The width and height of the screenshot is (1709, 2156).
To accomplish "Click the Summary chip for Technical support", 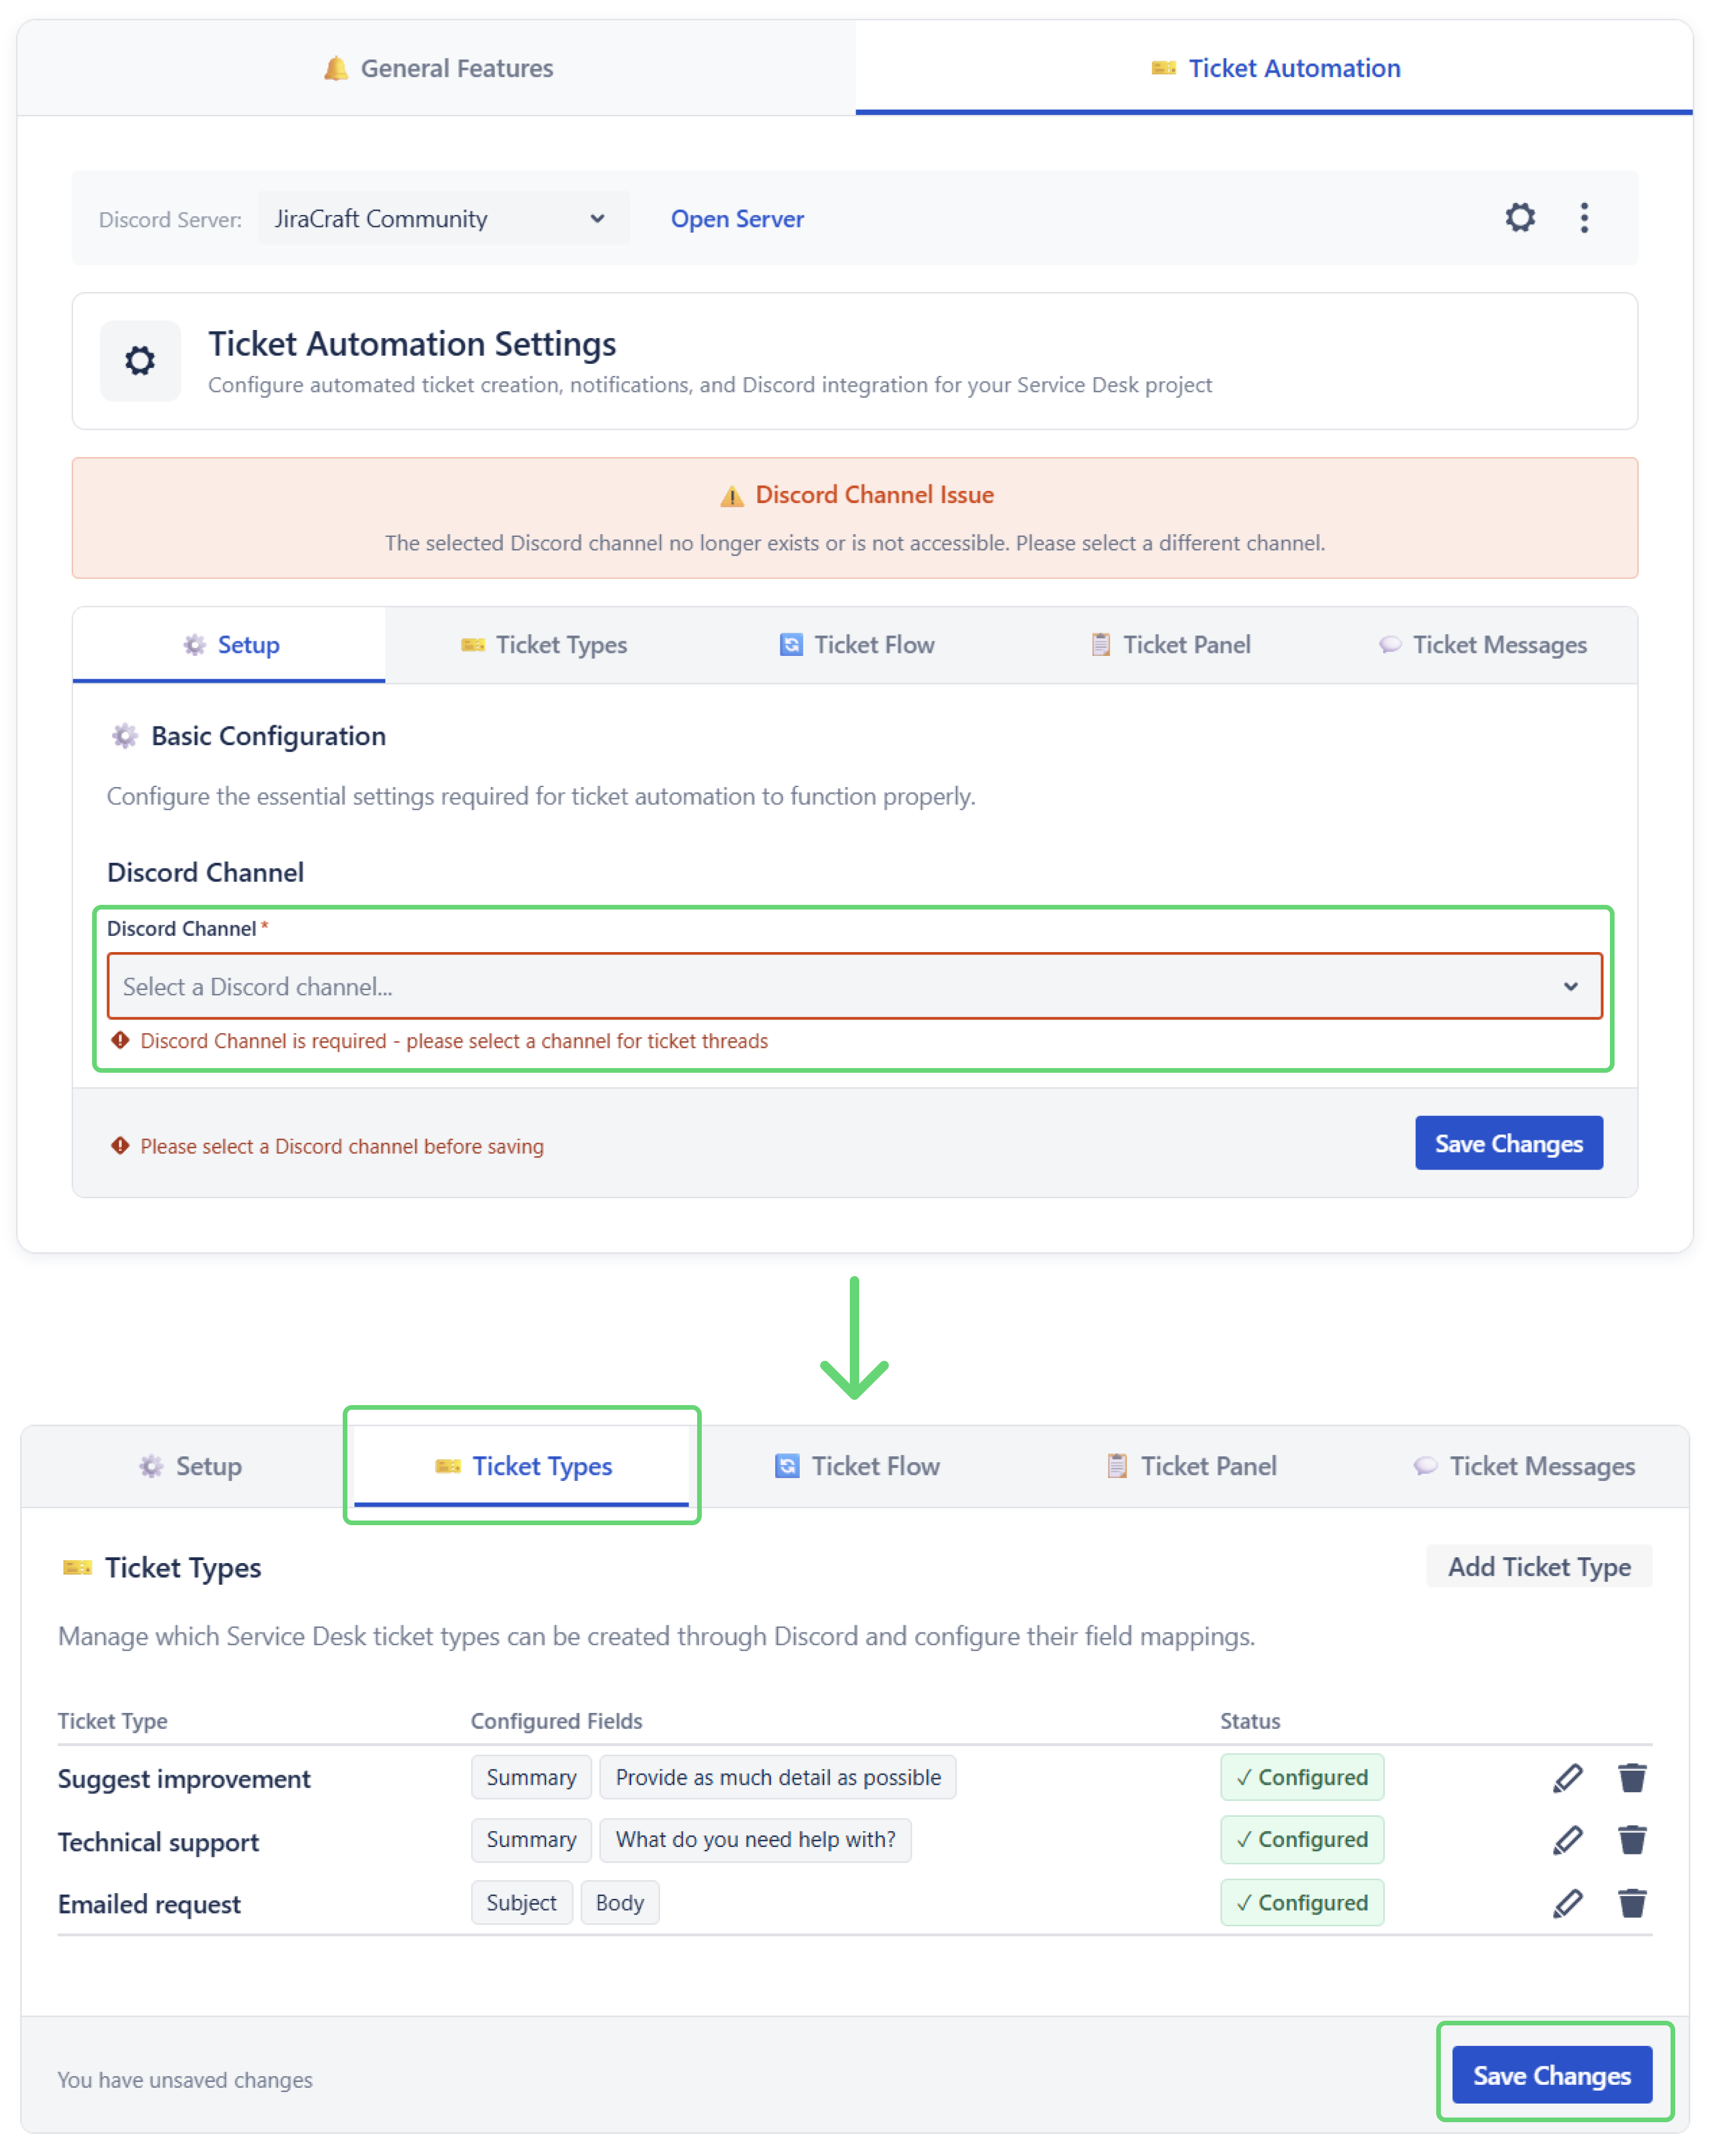I will point(531,1840).
